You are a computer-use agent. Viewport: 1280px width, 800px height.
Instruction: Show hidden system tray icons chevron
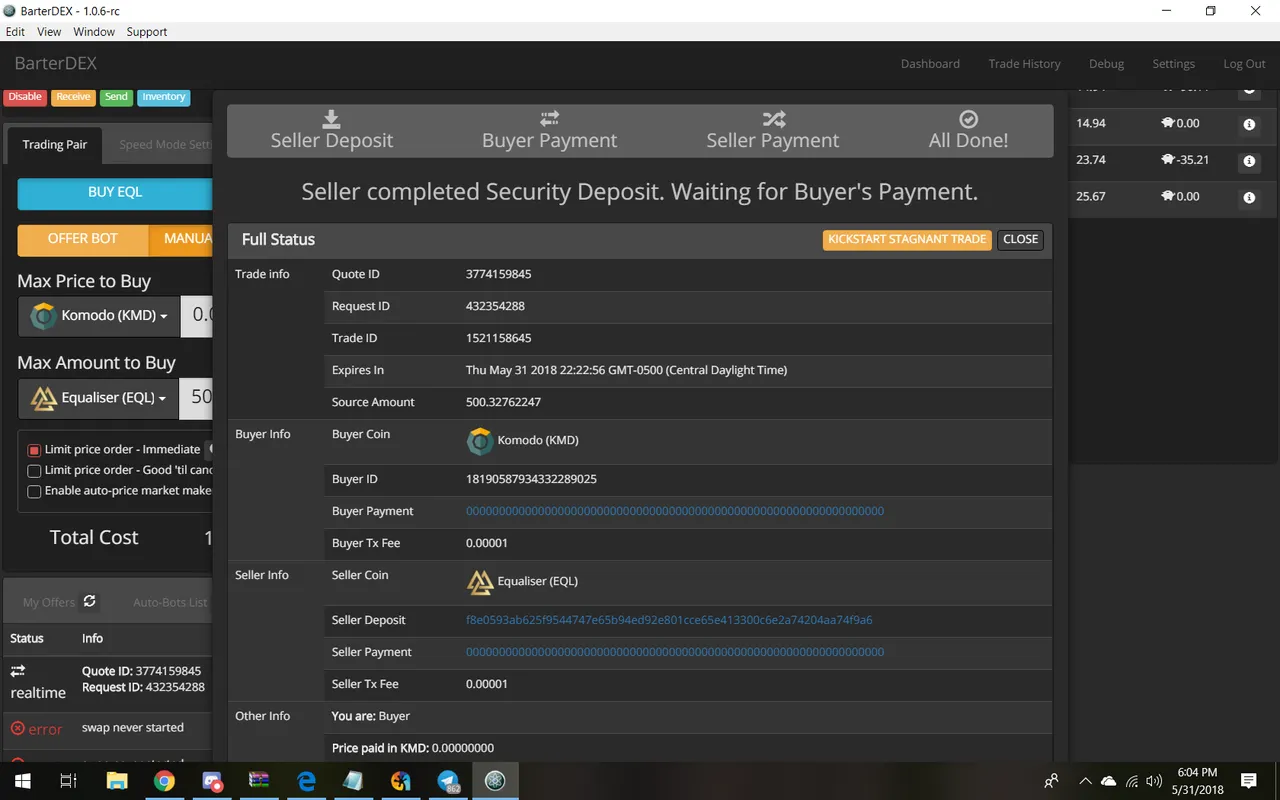[1085, 781]
